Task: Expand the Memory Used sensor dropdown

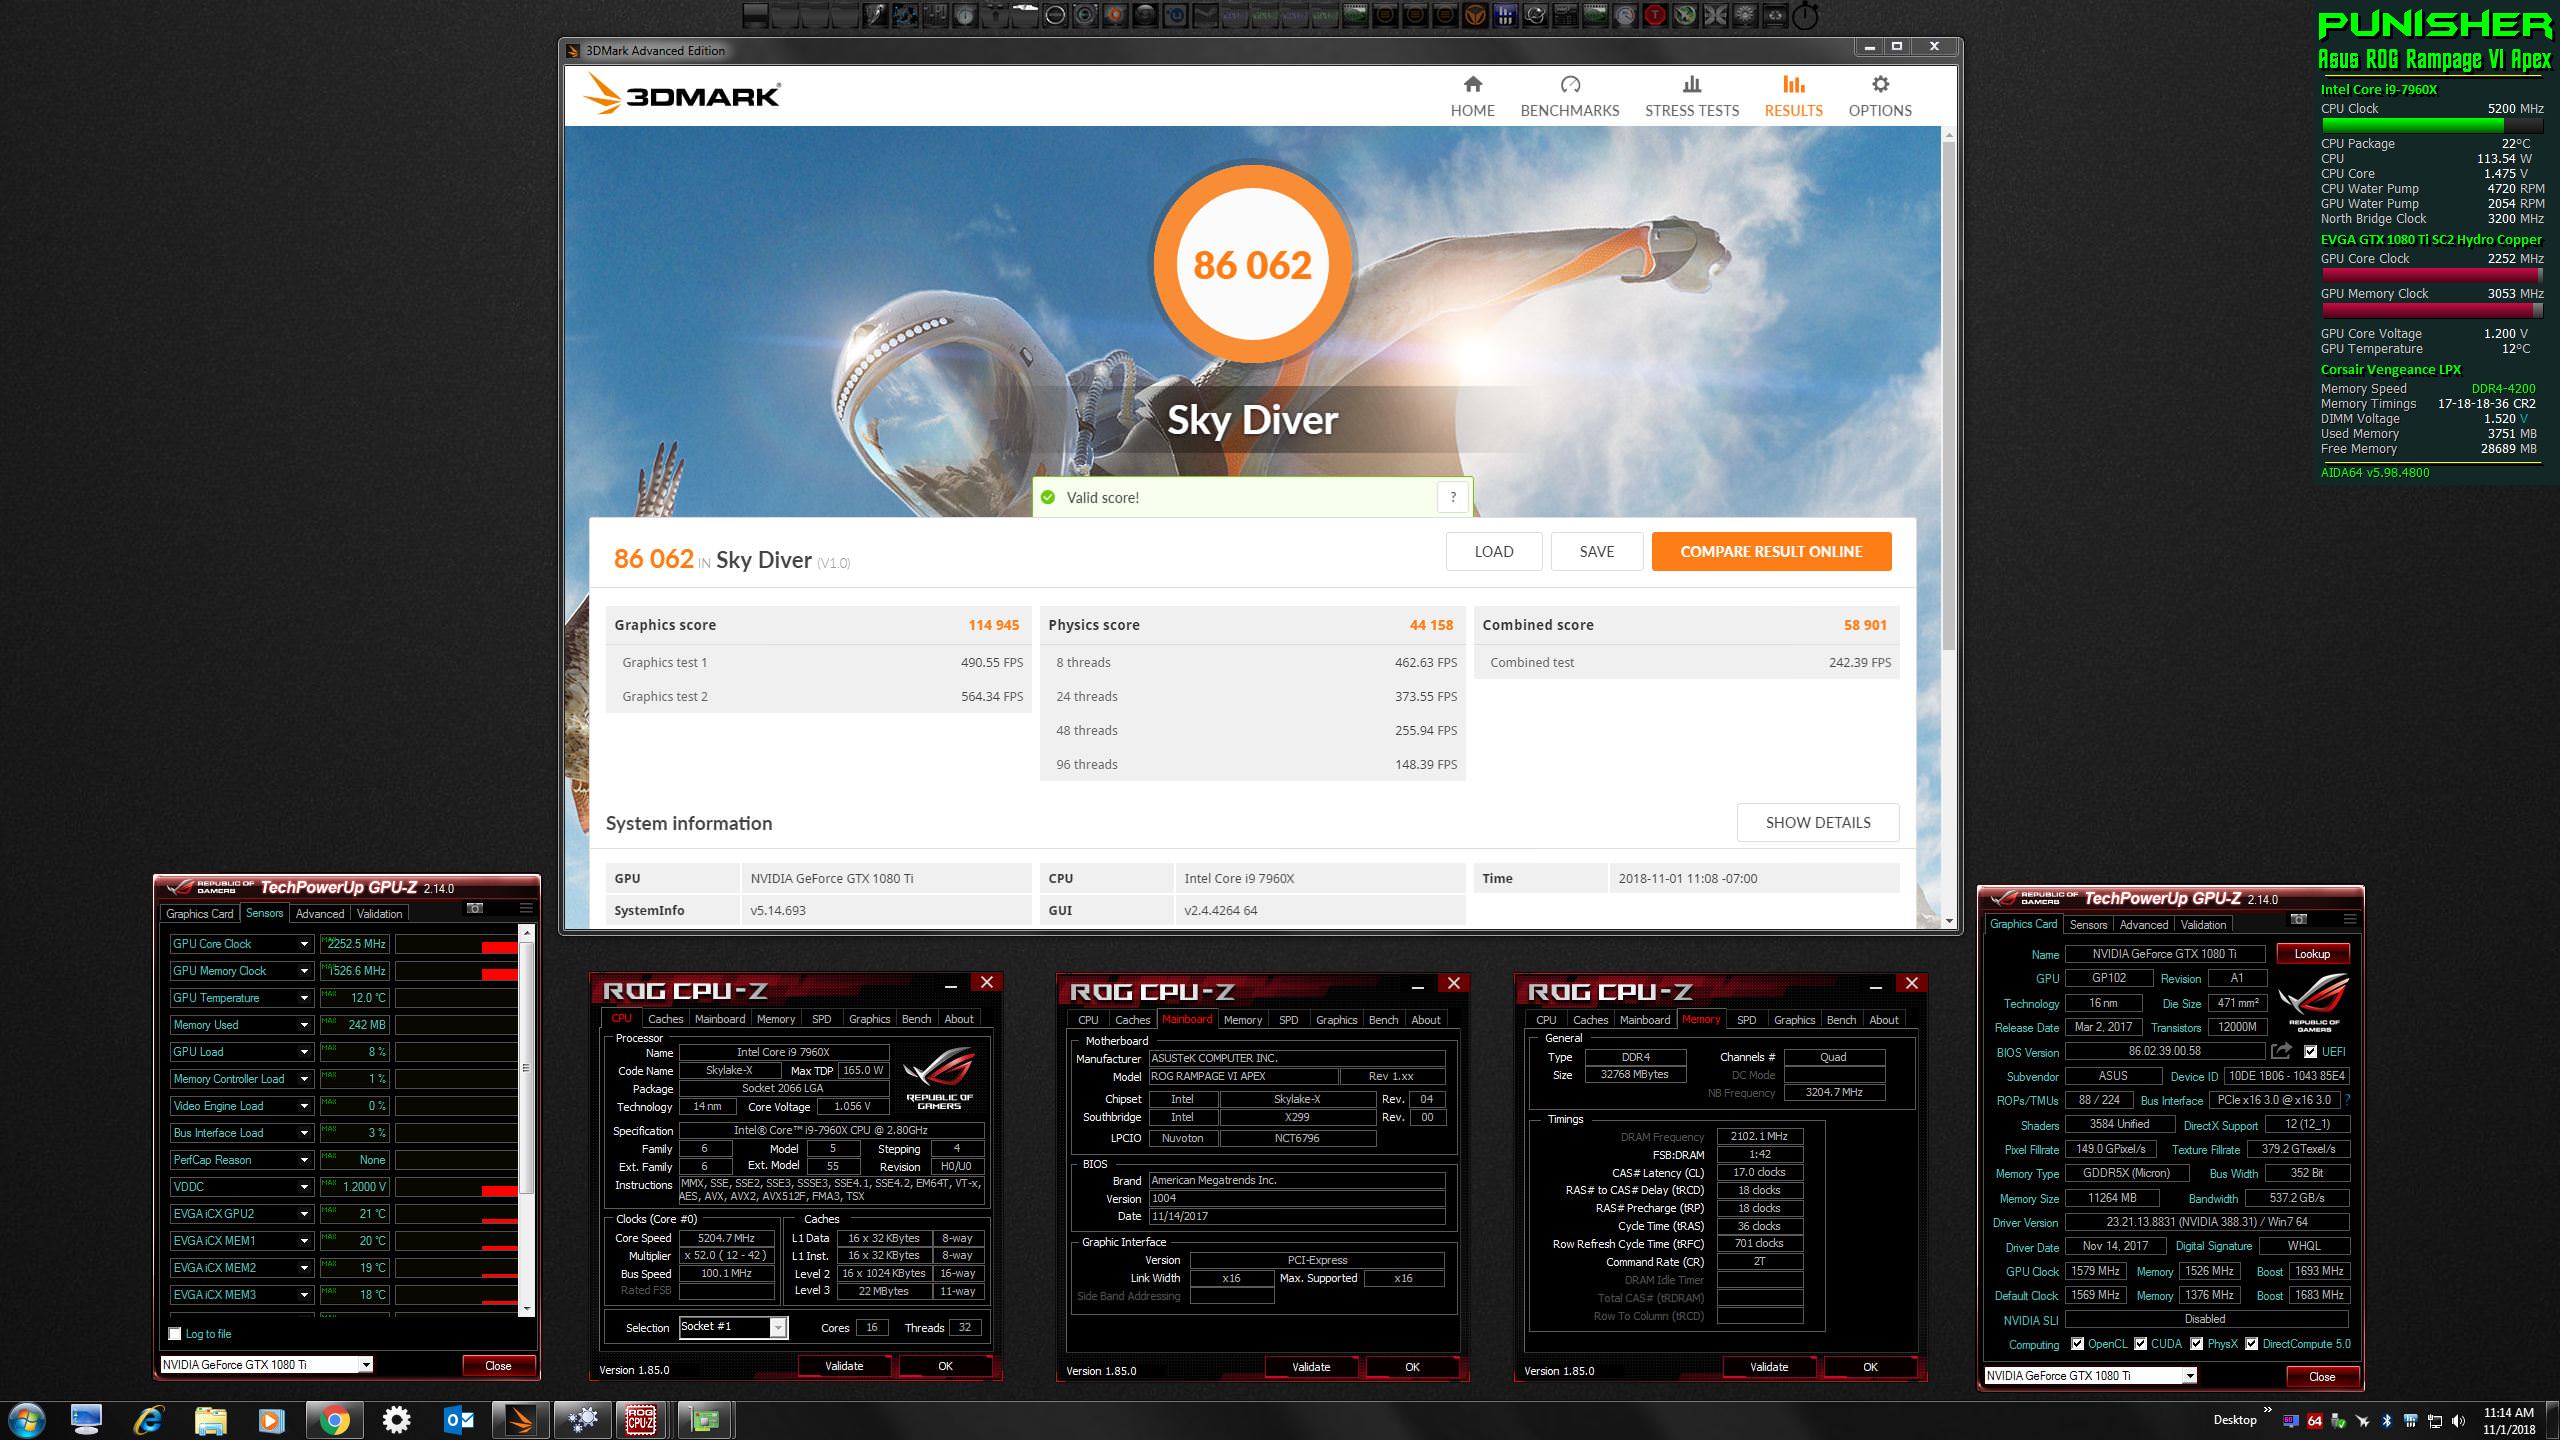Action: (x=304, y=1025)
